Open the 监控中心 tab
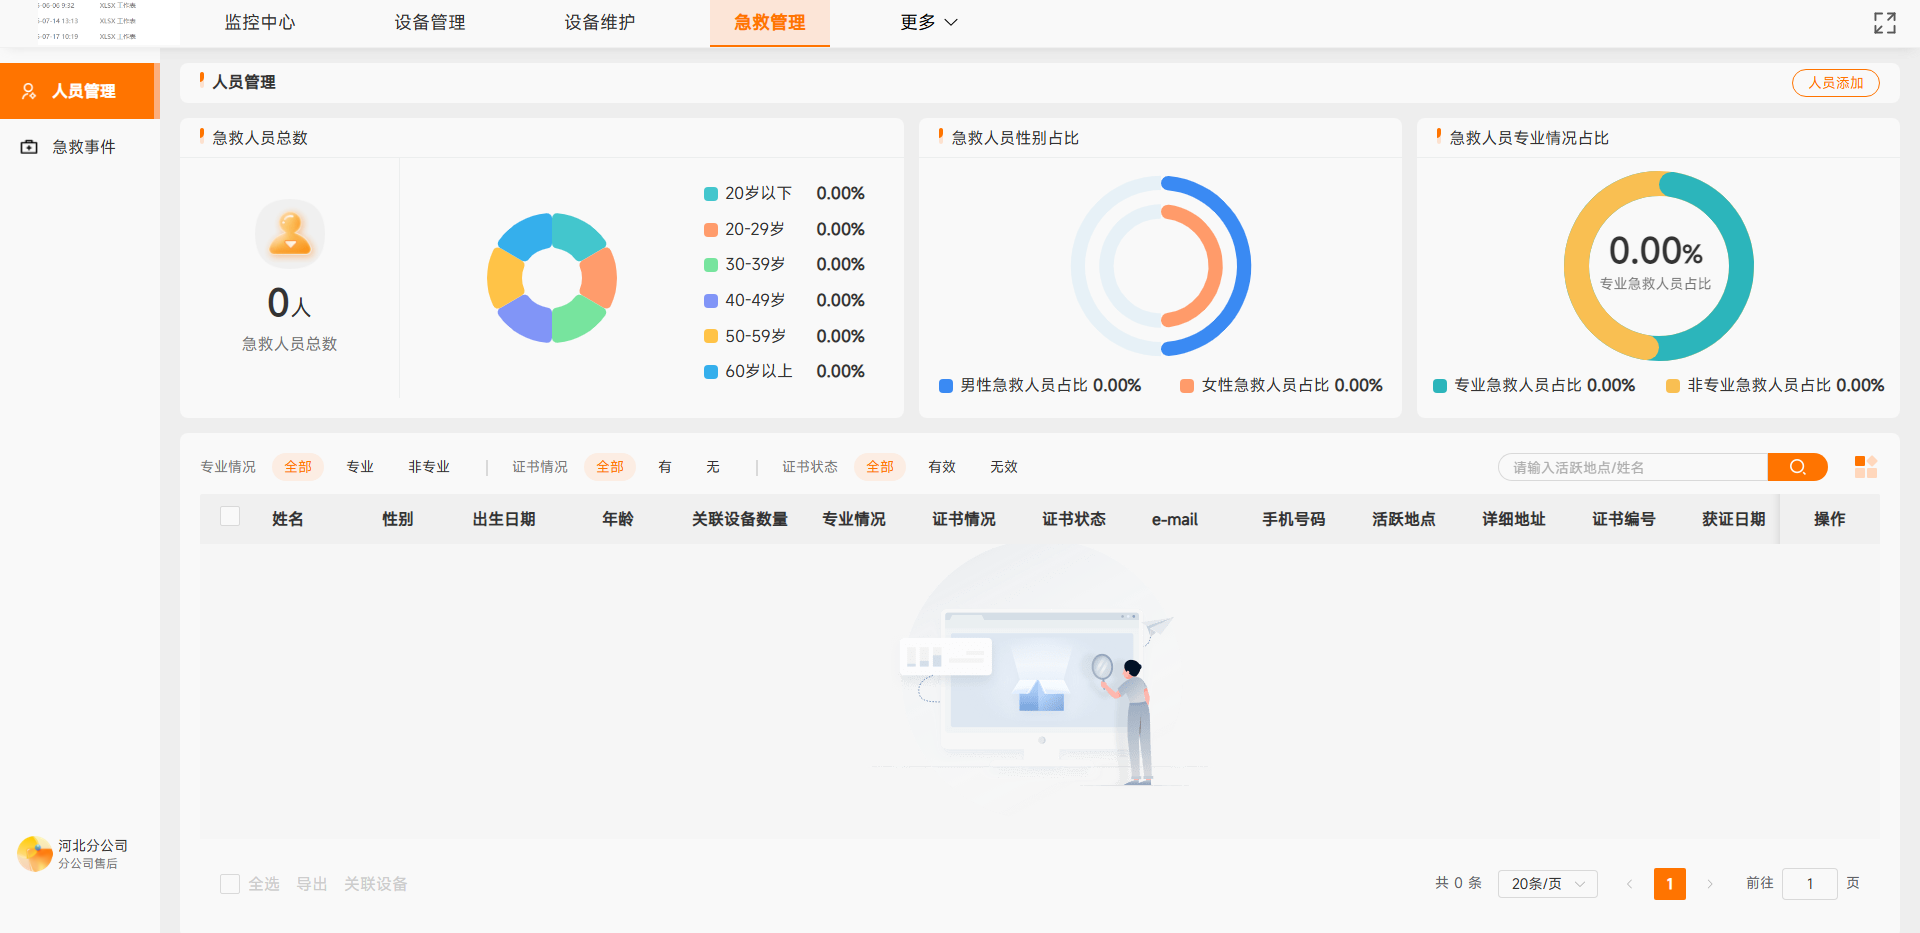Image resolution: width=1920 pixels, height=933 pixels. click(x=260, y=22)
